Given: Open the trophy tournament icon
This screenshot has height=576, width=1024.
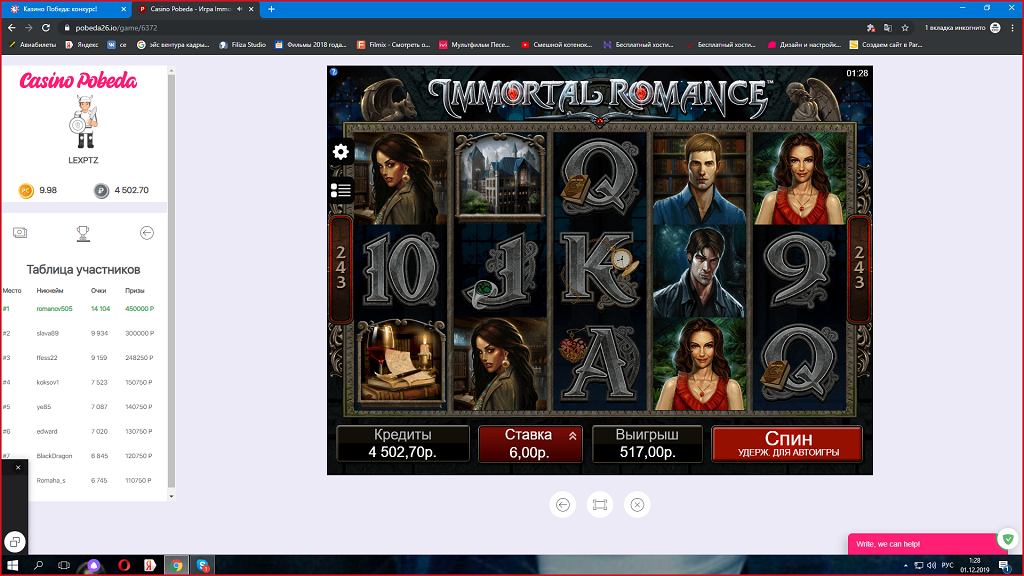Looking at the screenshot, I should [x=83, y=233].
